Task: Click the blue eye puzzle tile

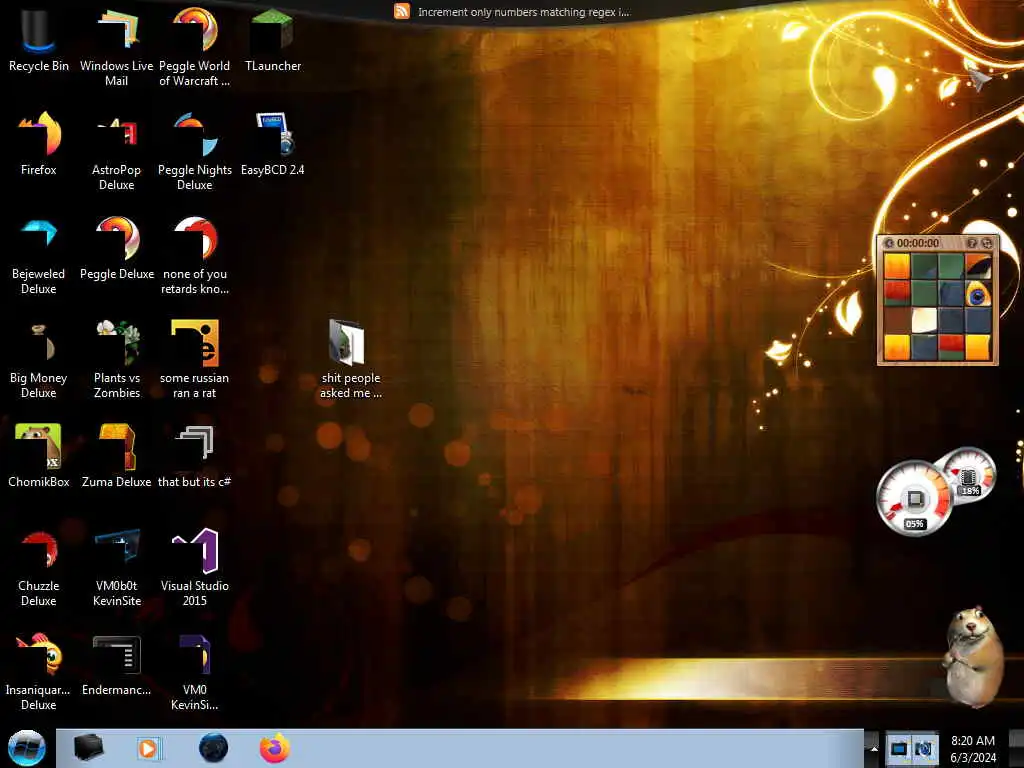Action: (978, 294)
